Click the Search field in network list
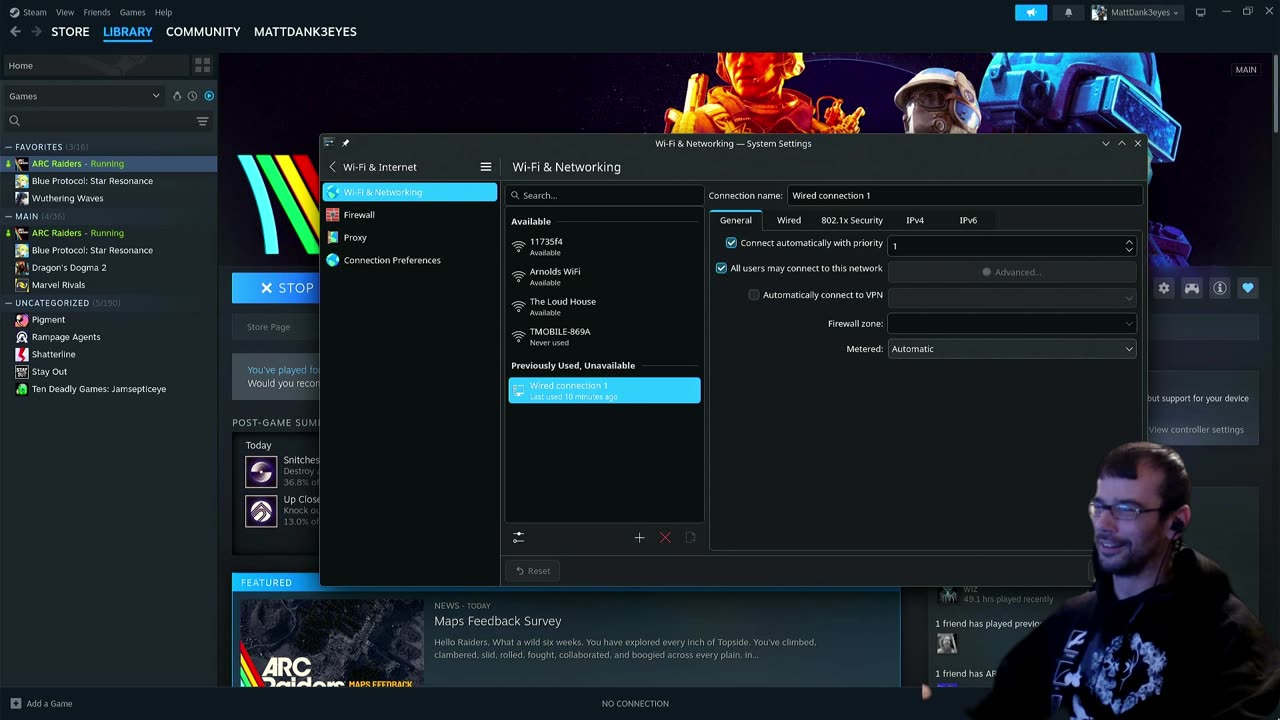Image resolution: width=1280 pixels, height=720 pixels. (x=605, y=195)
